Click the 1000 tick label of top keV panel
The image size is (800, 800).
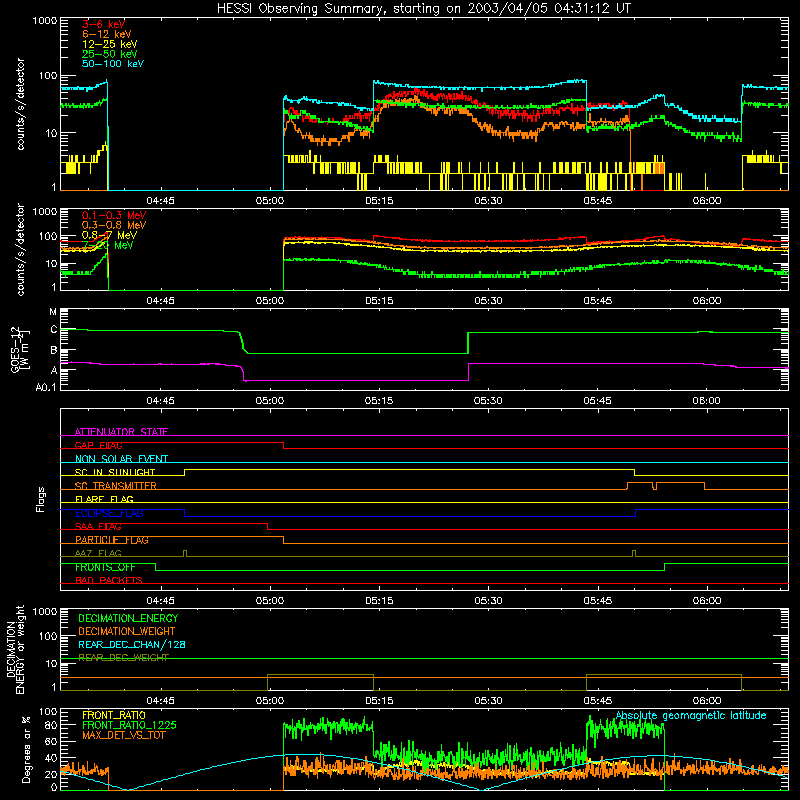click(x=45, y=21)
